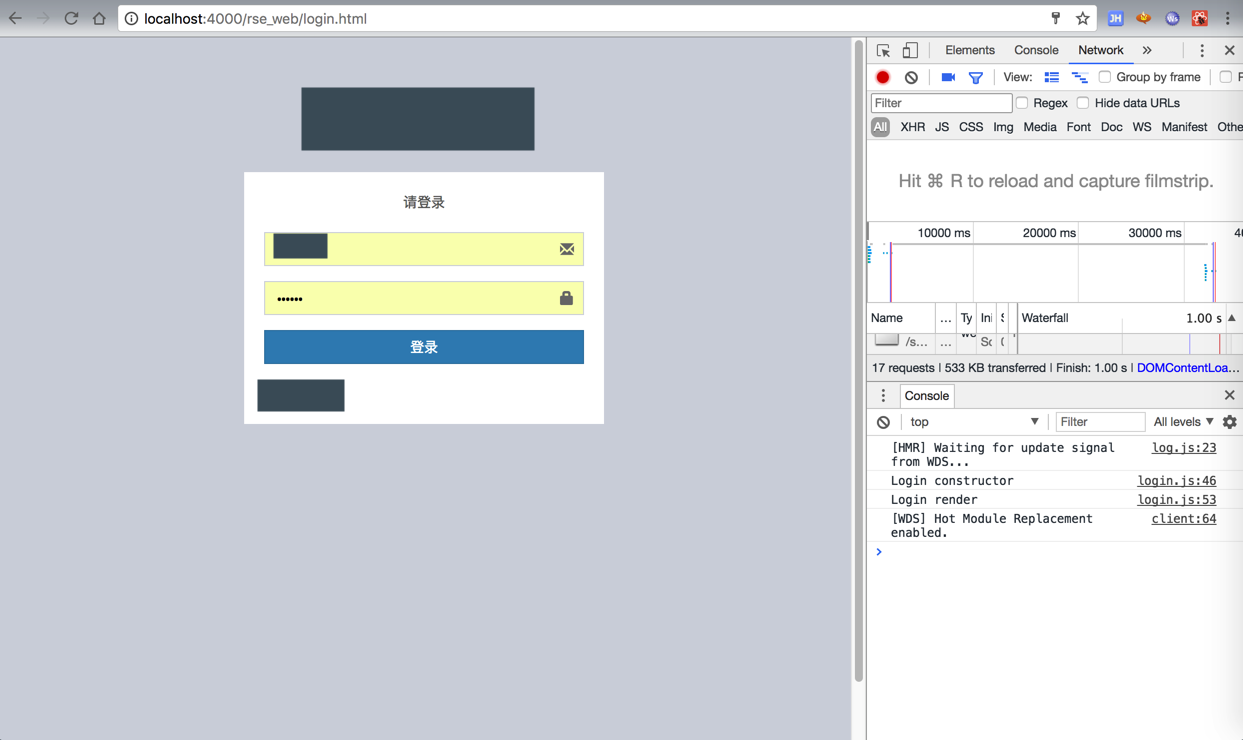Click the DOMContentLoaded link in summary
Image resolution: width=1243 pixels, height=740 pixels.
pos(1188,368)
